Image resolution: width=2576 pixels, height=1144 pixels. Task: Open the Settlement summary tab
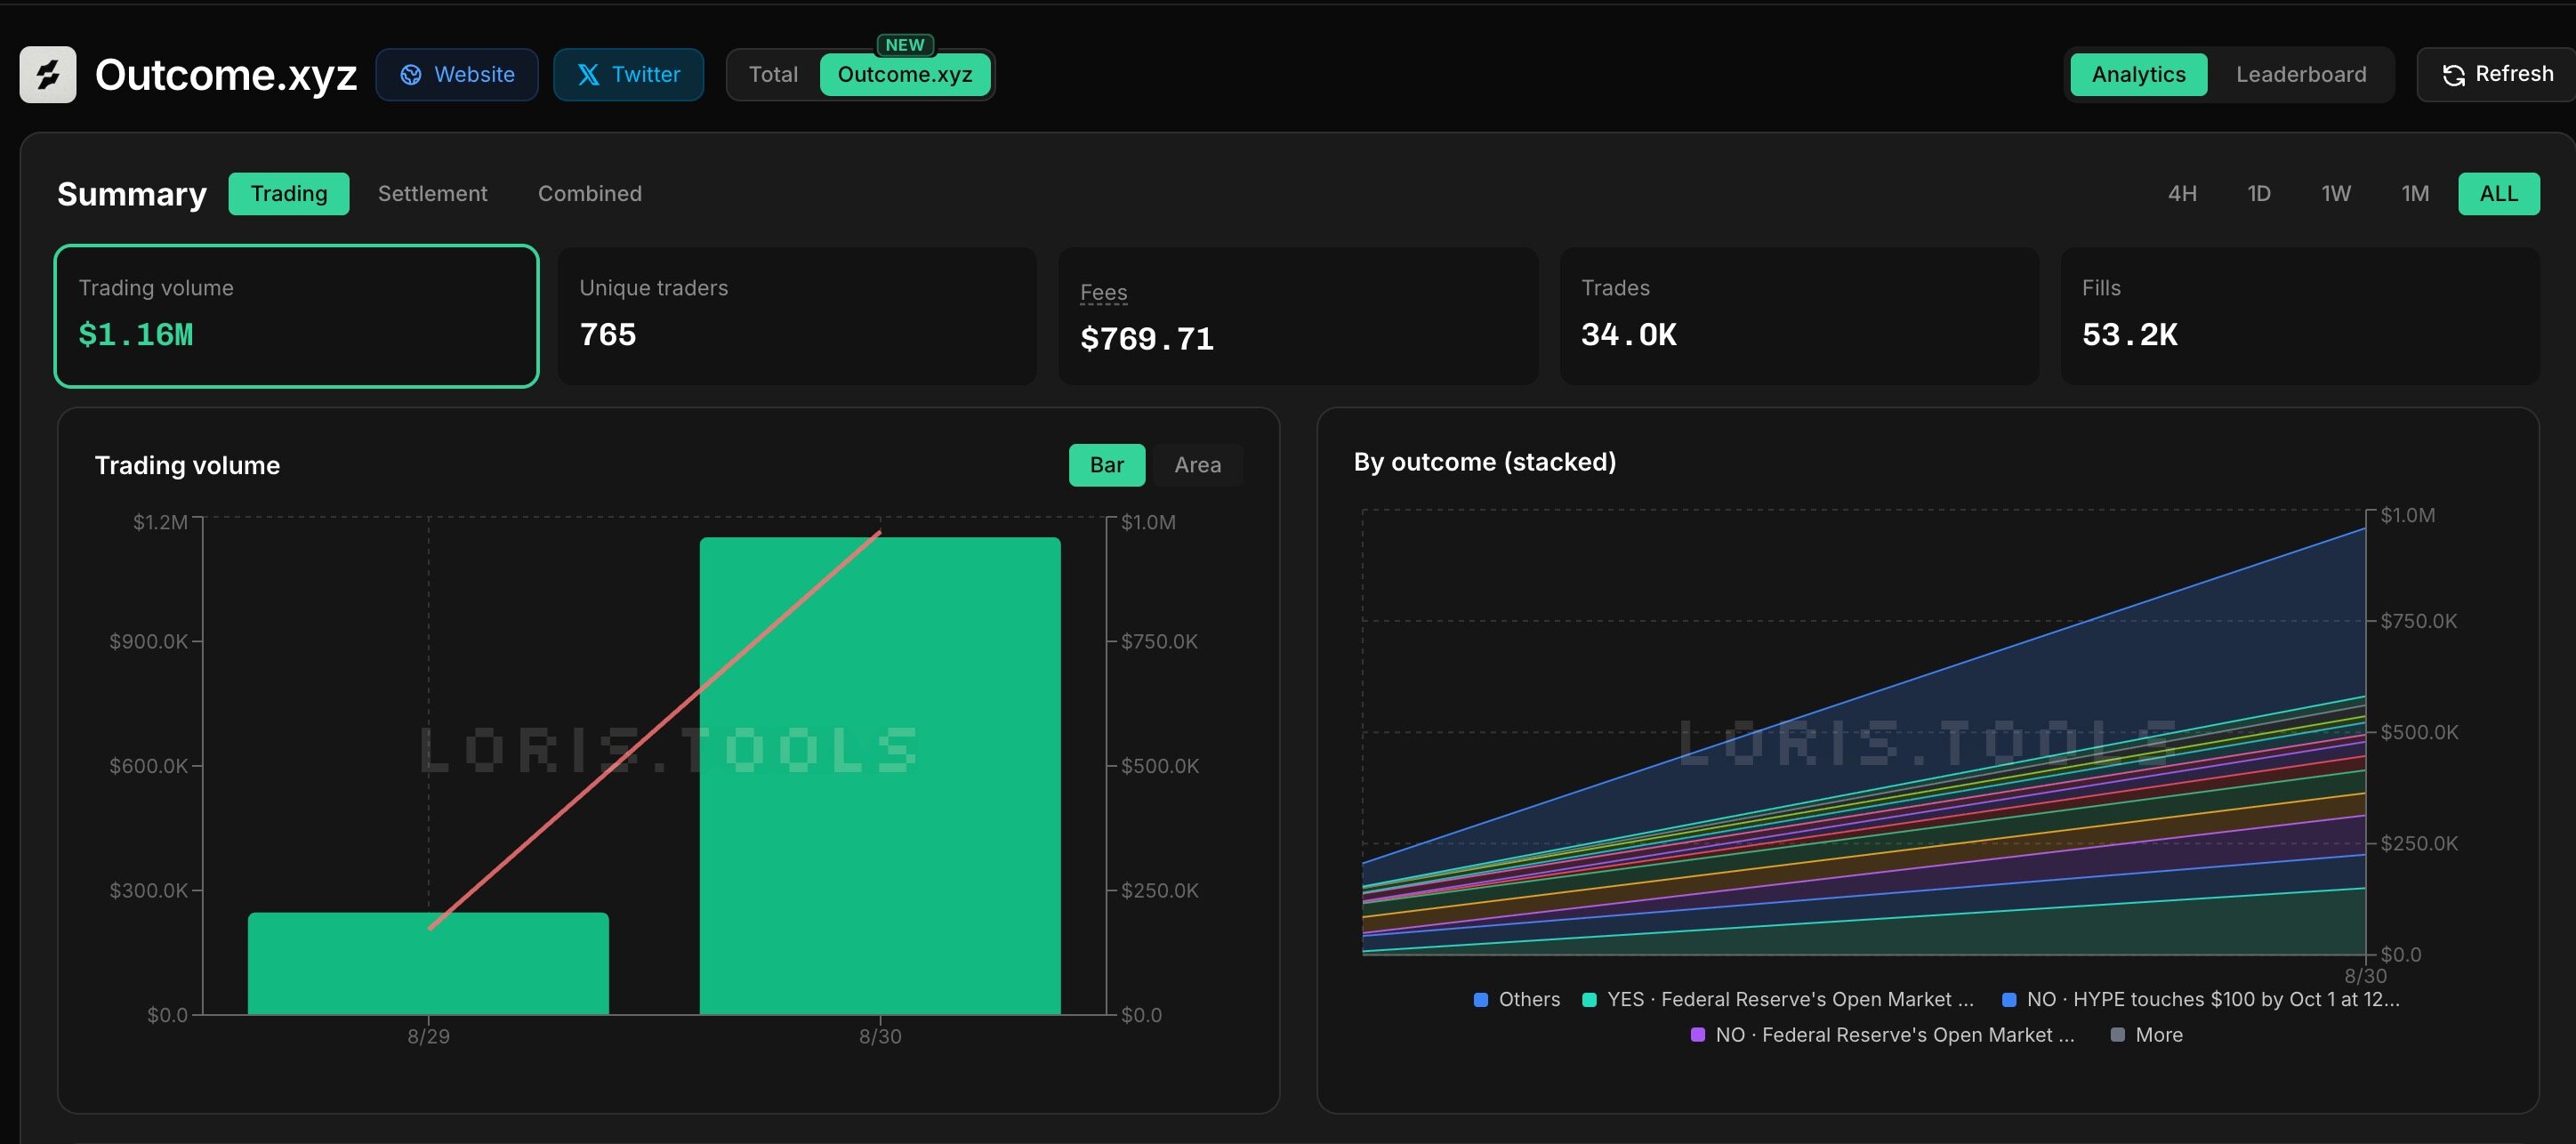tap(433, 194)
